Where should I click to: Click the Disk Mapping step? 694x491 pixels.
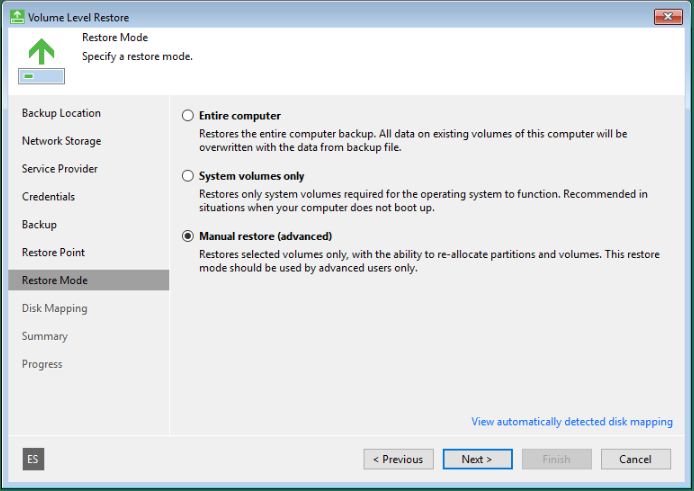[54, 309]
